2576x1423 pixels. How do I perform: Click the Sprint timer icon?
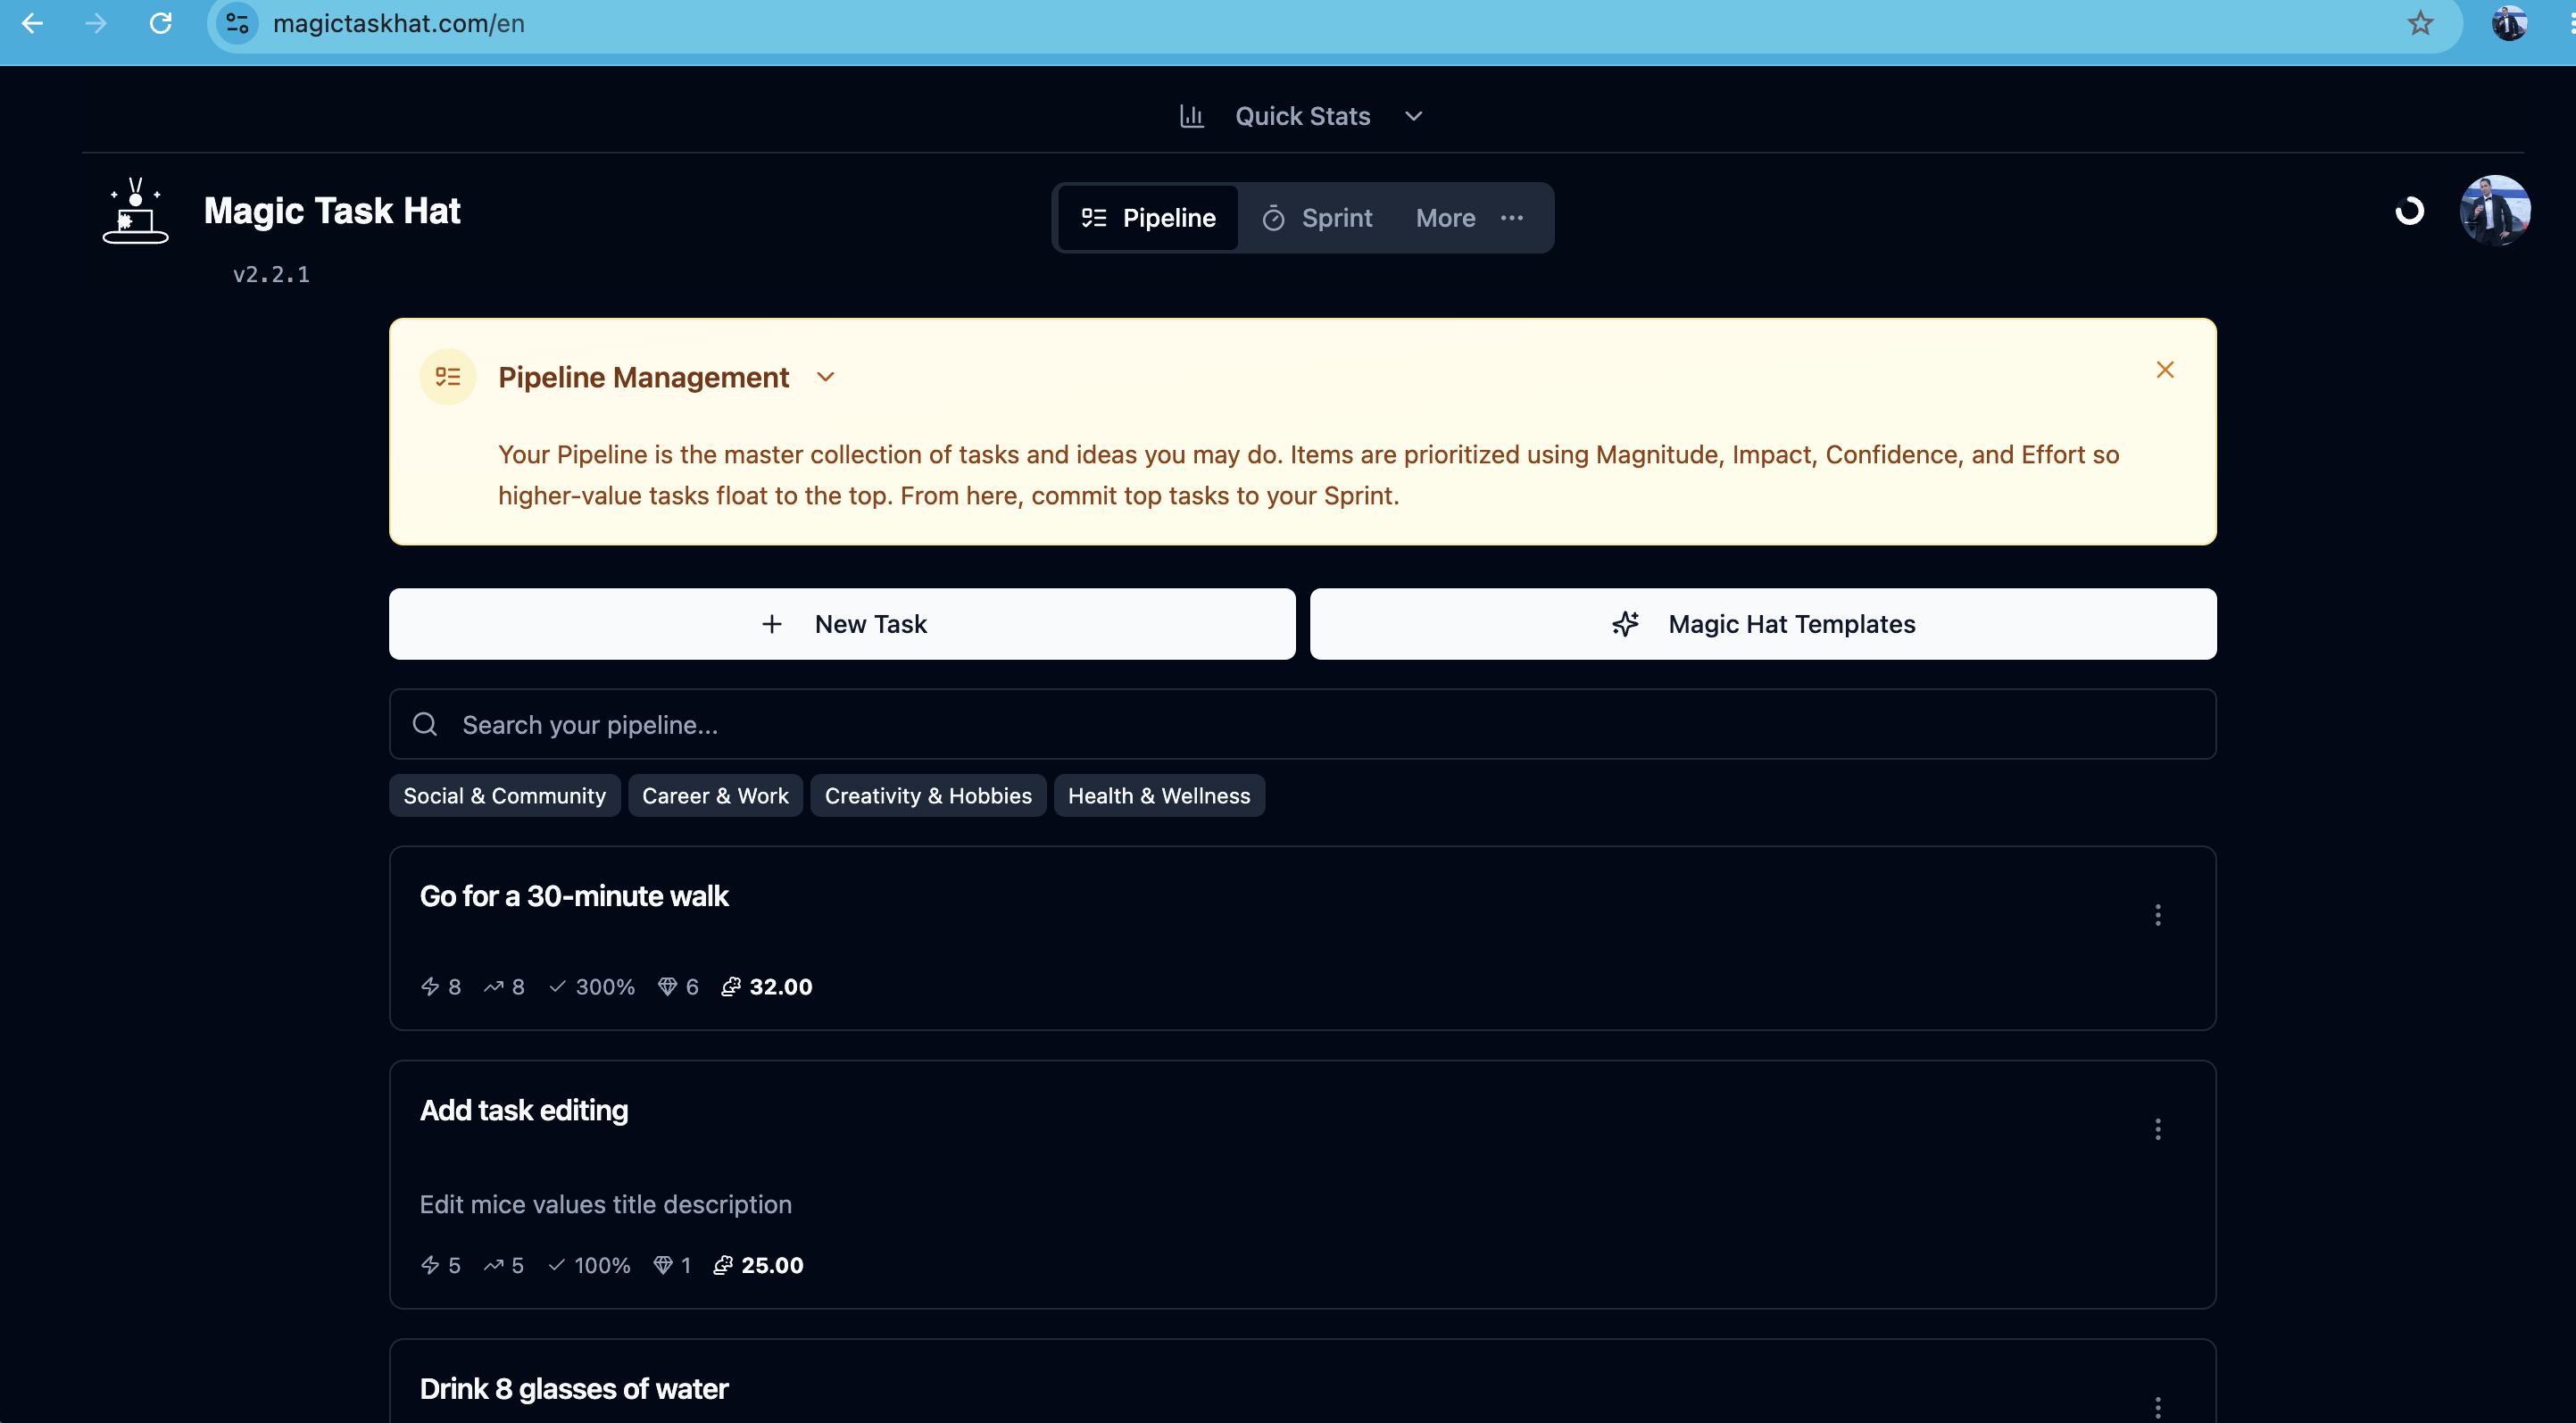(1273, 218)
